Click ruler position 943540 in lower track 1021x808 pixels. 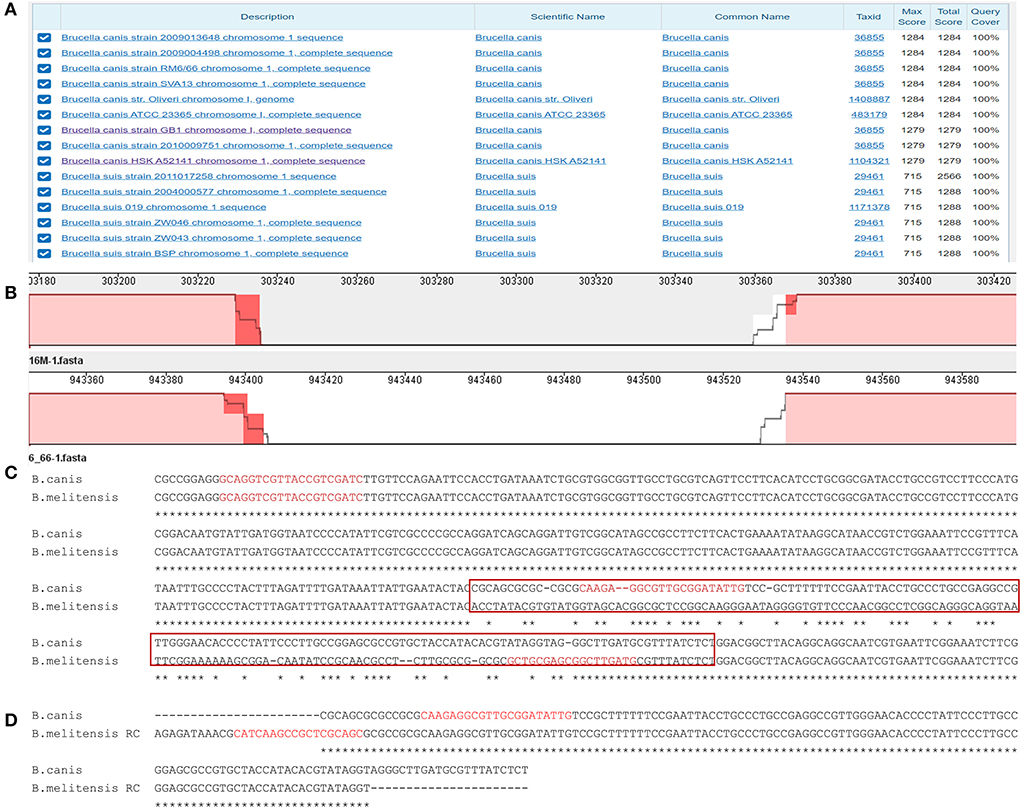pos(803,380)
